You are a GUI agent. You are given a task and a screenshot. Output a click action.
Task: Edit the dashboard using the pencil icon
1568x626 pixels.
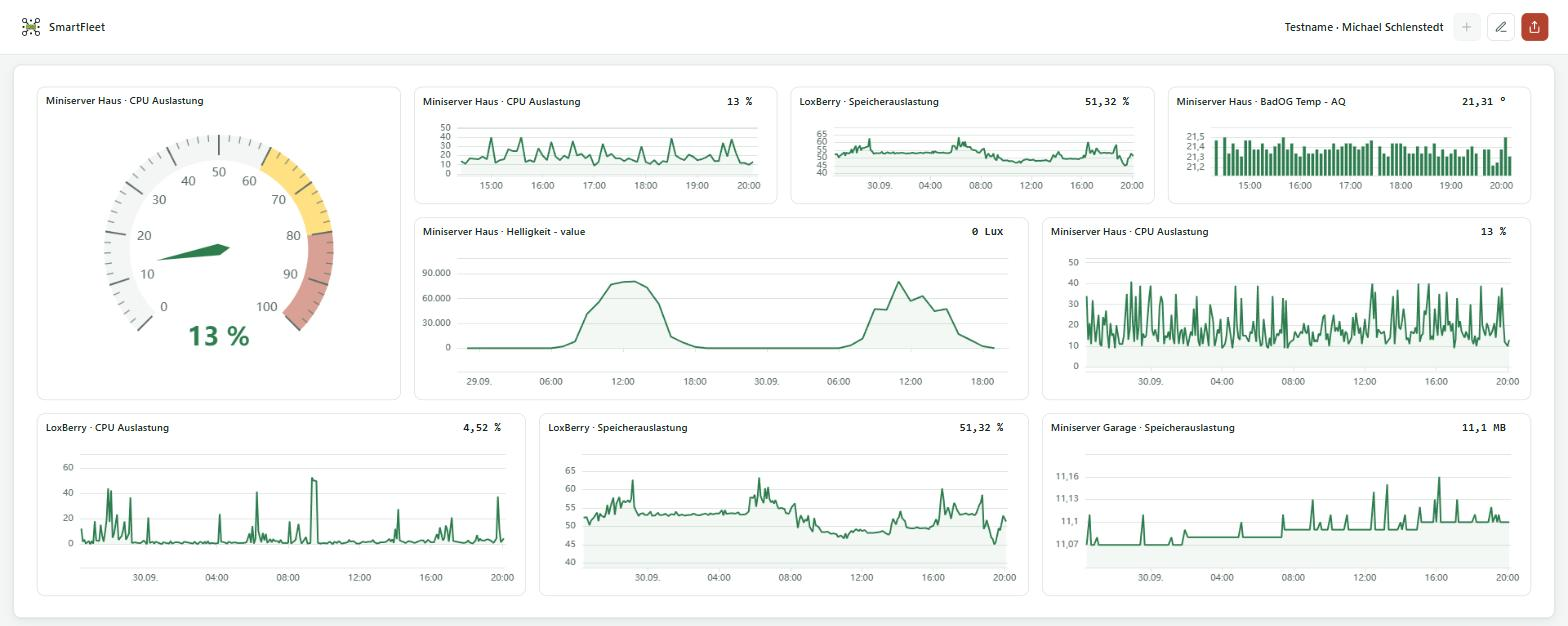[1500, 27]
